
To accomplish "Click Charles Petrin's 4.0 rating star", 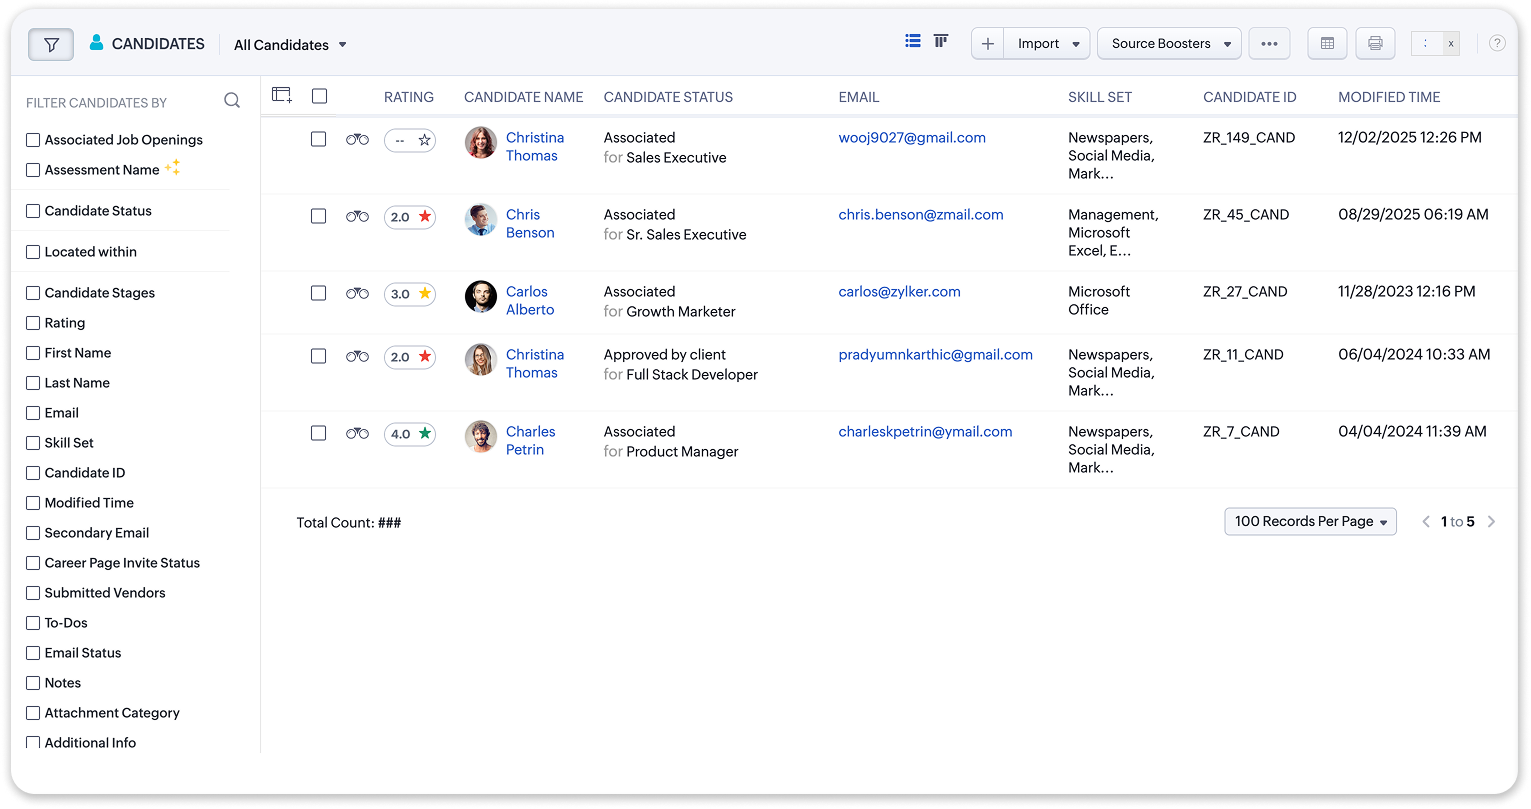I will pos(425,434).
